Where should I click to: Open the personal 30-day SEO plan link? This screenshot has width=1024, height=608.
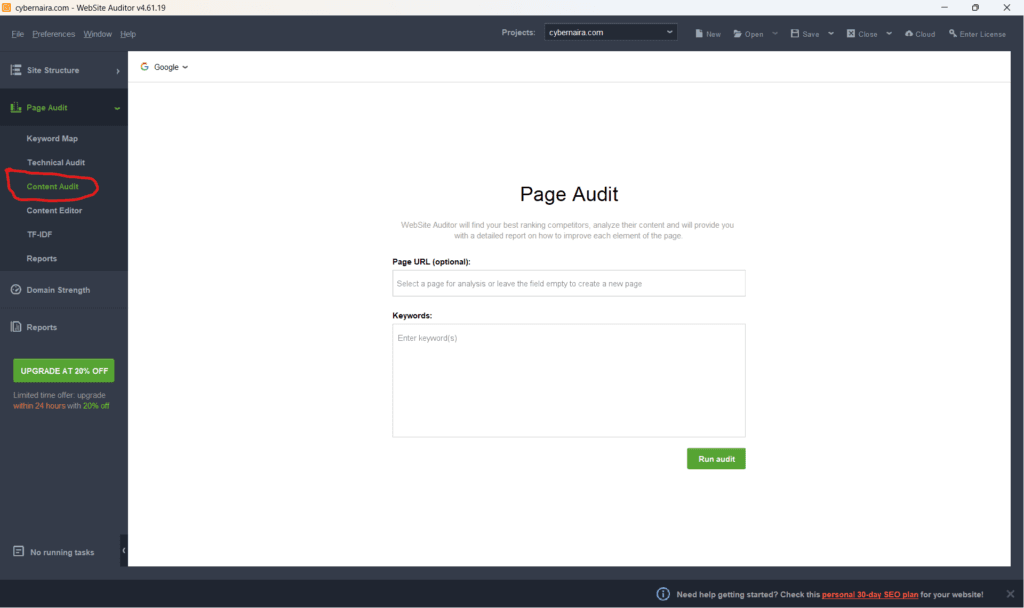[x=870, y=594]
